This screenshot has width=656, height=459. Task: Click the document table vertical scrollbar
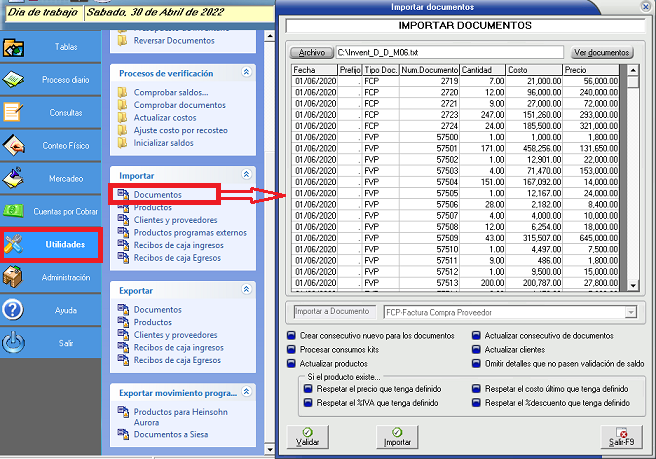click(x=631, y=180)
